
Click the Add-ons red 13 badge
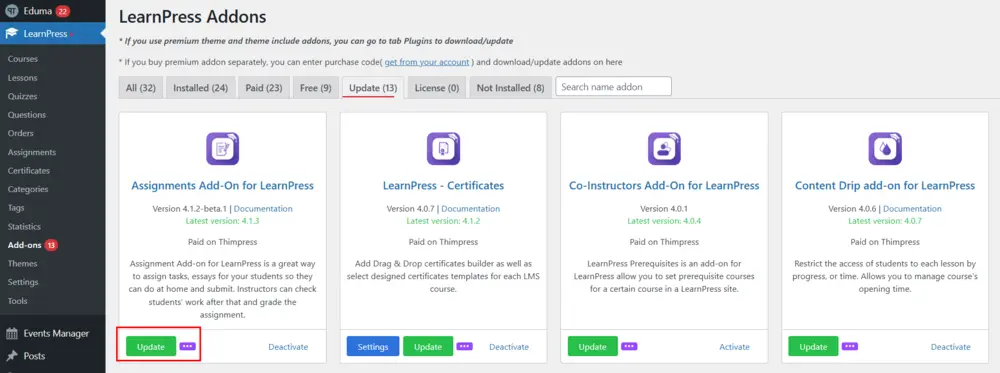[51, 245]
